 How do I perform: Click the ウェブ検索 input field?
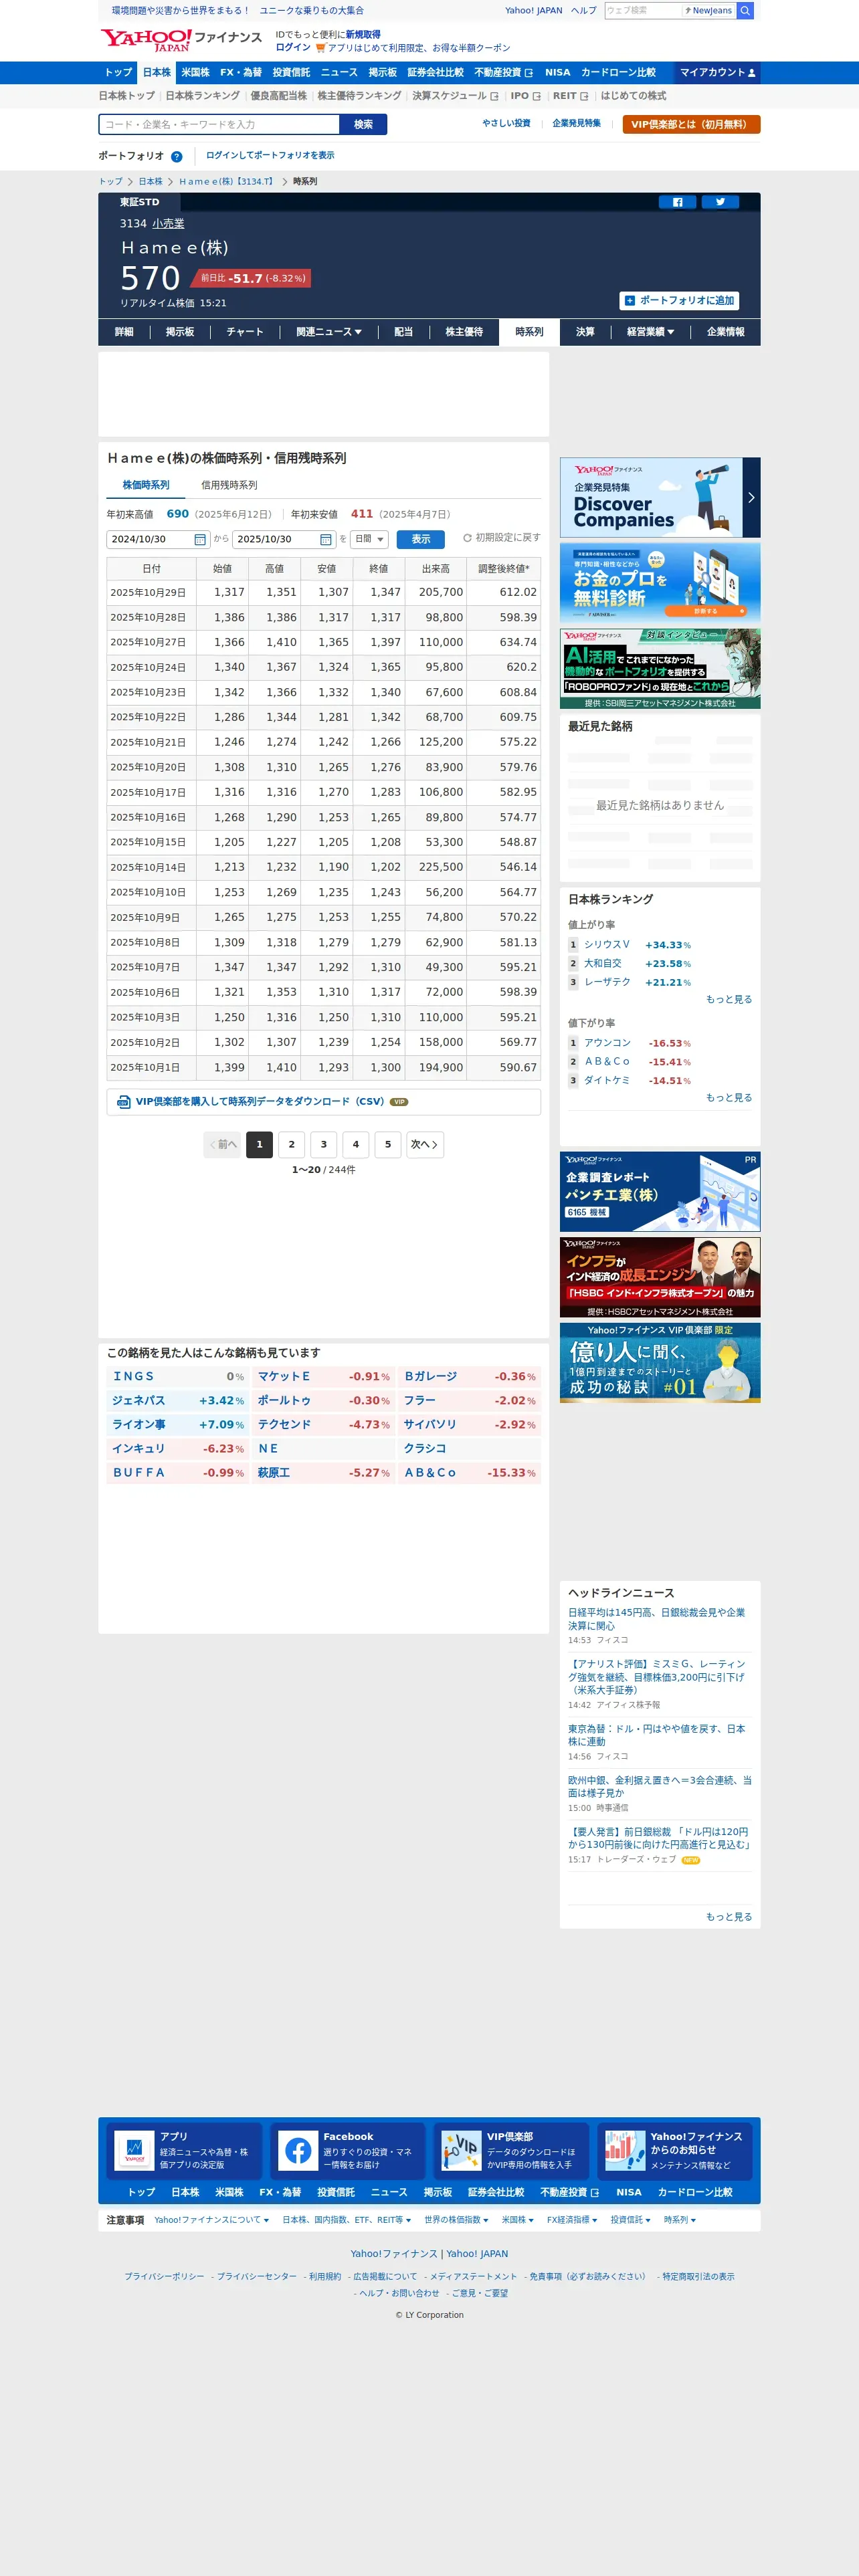[643, 11]
